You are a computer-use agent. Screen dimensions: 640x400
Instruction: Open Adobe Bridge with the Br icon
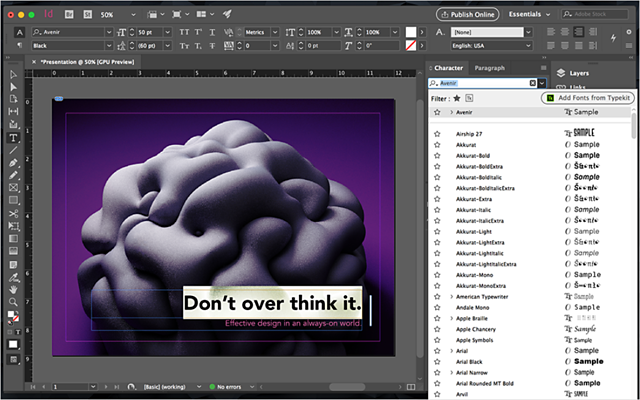coord(68,15)
